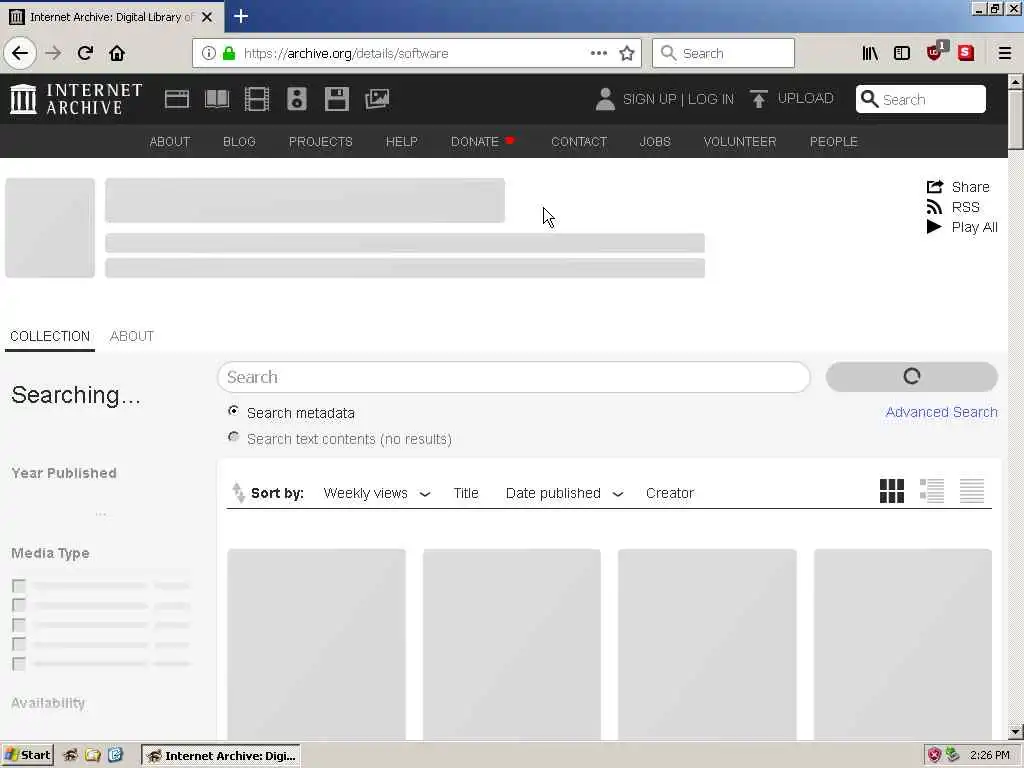Screen dimensions: 1024x768
Task: Focus the Firefox search bar
Action: (724, 54)
